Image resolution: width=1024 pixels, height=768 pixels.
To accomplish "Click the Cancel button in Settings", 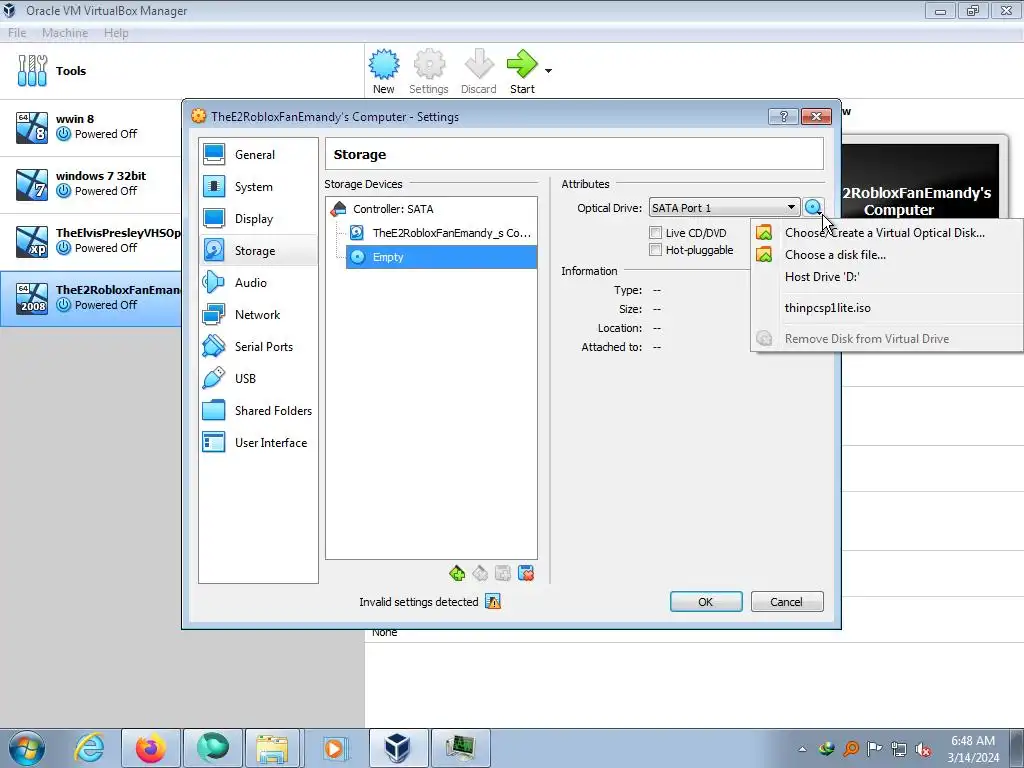I will tap(787, 601).
